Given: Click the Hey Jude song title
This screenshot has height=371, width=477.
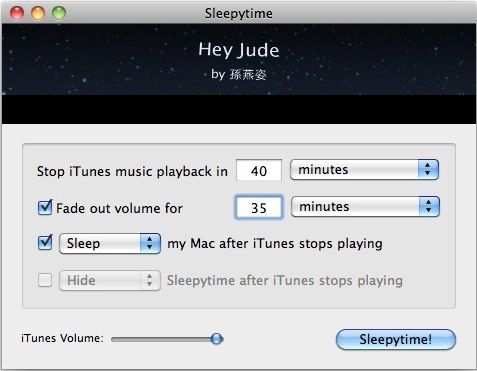Looking at the screenshot, I should [x=239, y=50].
